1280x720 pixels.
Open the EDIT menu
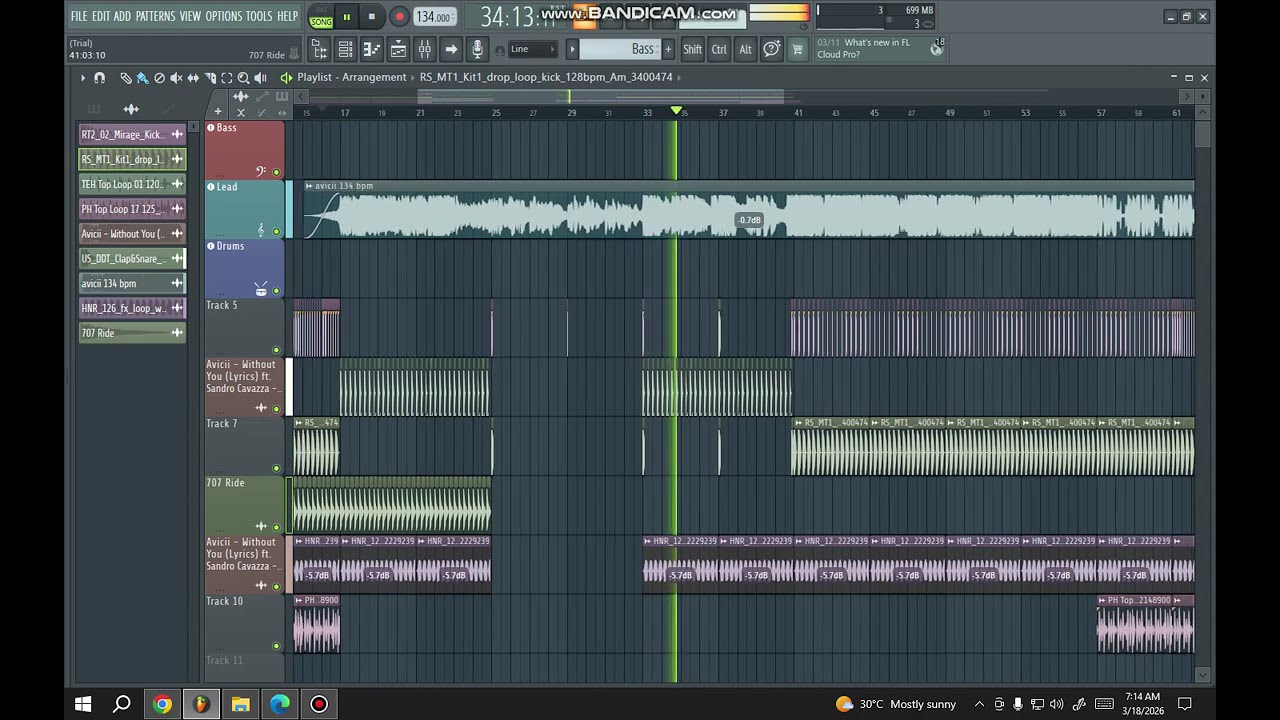101,16
